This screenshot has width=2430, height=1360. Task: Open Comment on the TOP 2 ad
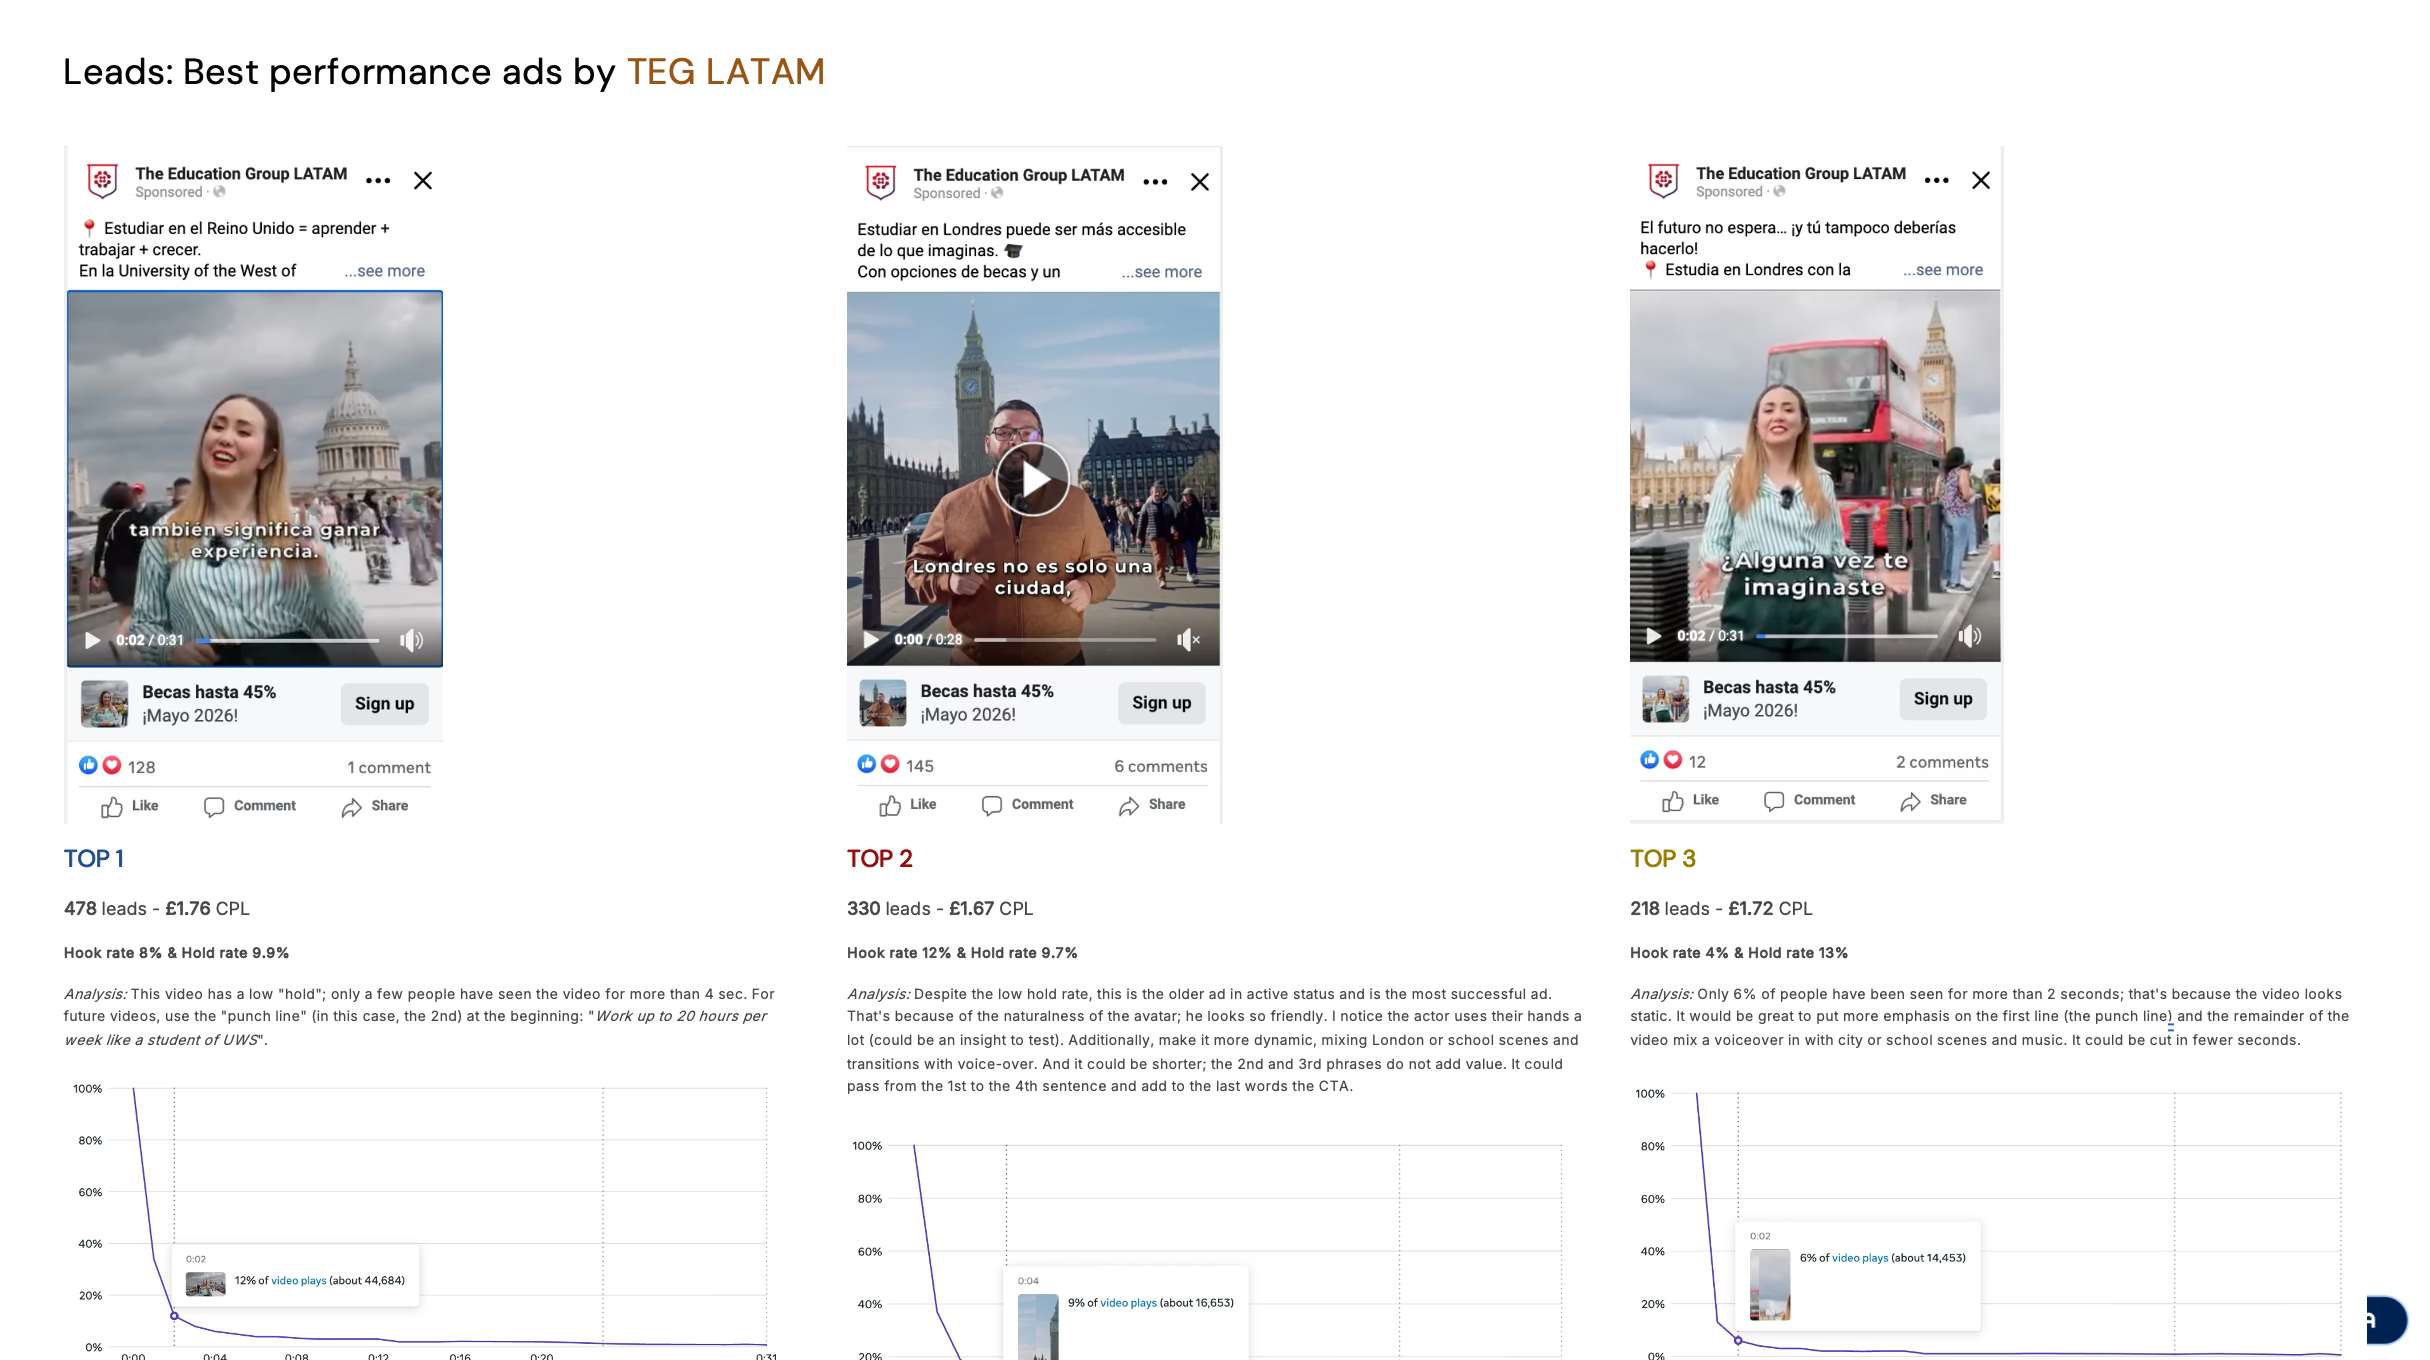[x=1028, y=805]
